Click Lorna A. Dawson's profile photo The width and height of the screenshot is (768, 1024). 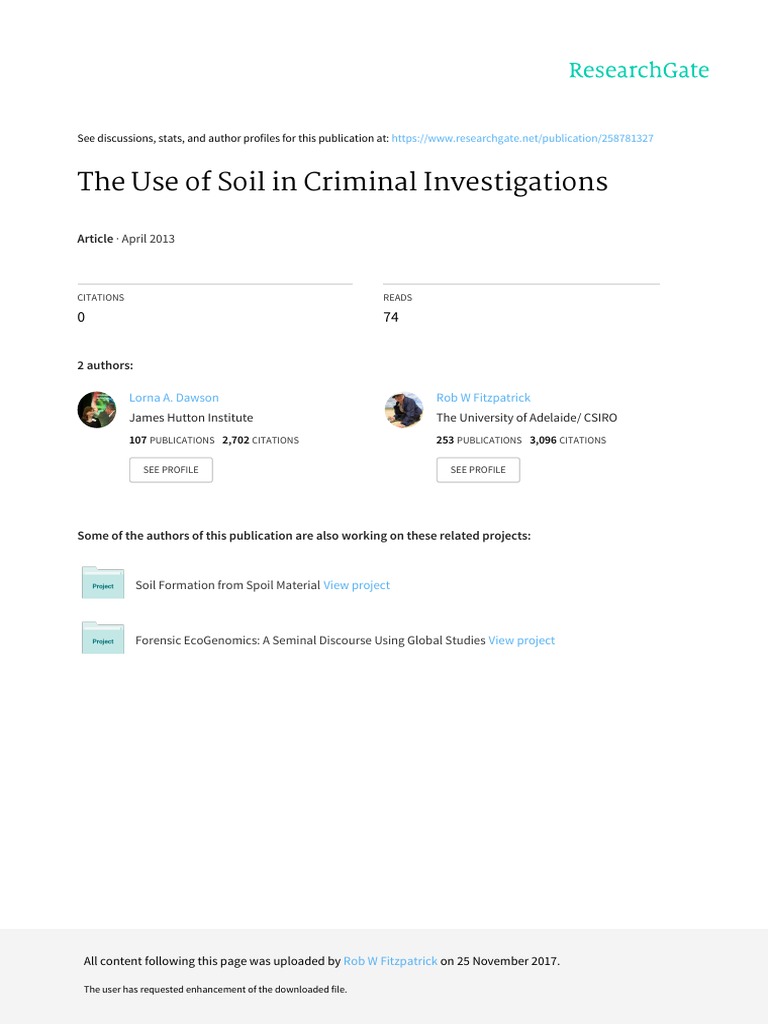pyautogui.click(x=97, y=410)
